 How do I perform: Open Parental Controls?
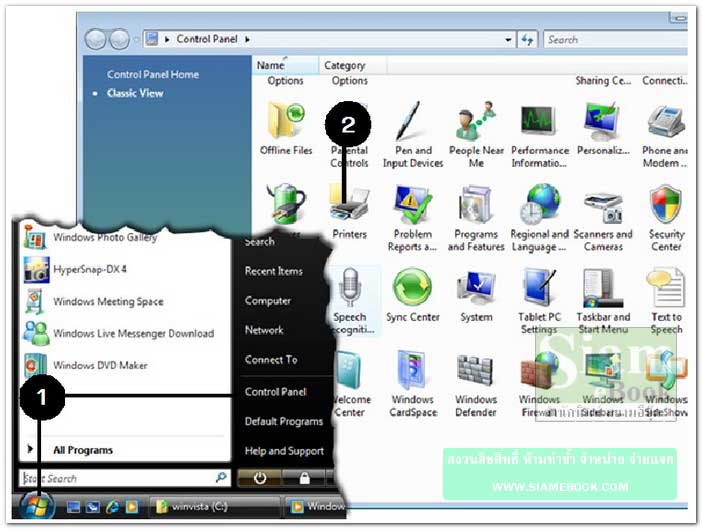(x=349, y=135)
